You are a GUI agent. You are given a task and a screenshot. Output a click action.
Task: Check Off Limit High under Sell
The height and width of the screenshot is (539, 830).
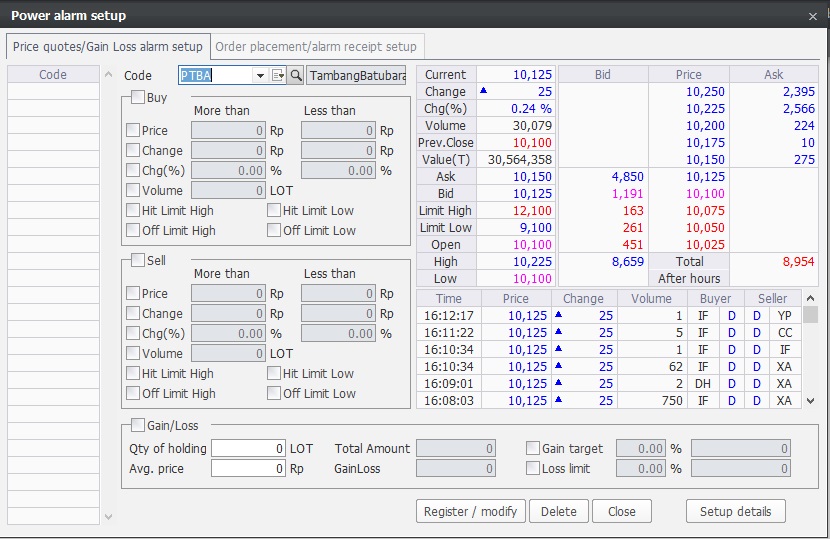point(133,393)
